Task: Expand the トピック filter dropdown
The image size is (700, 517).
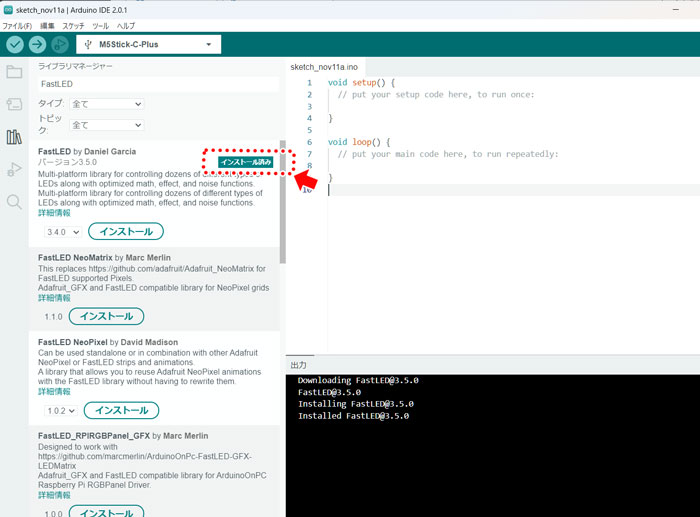Action: pos(107,125)
